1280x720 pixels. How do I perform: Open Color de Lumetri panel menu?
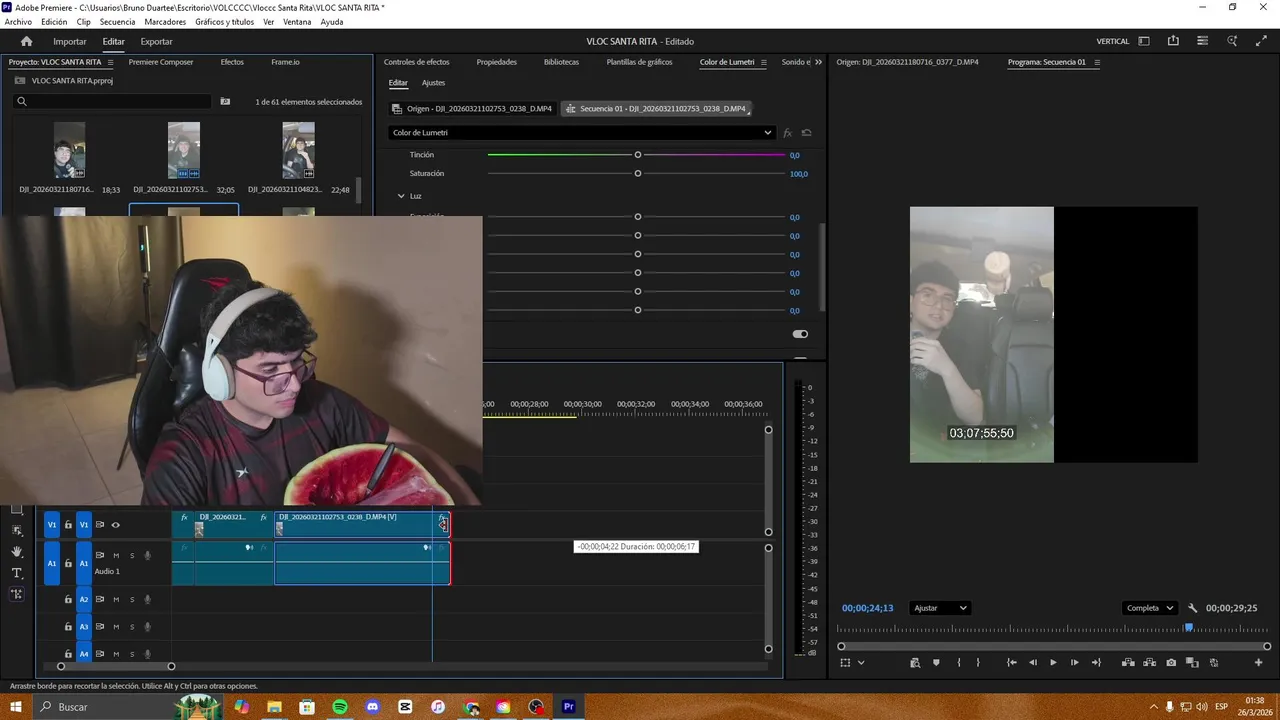[764, 62]
